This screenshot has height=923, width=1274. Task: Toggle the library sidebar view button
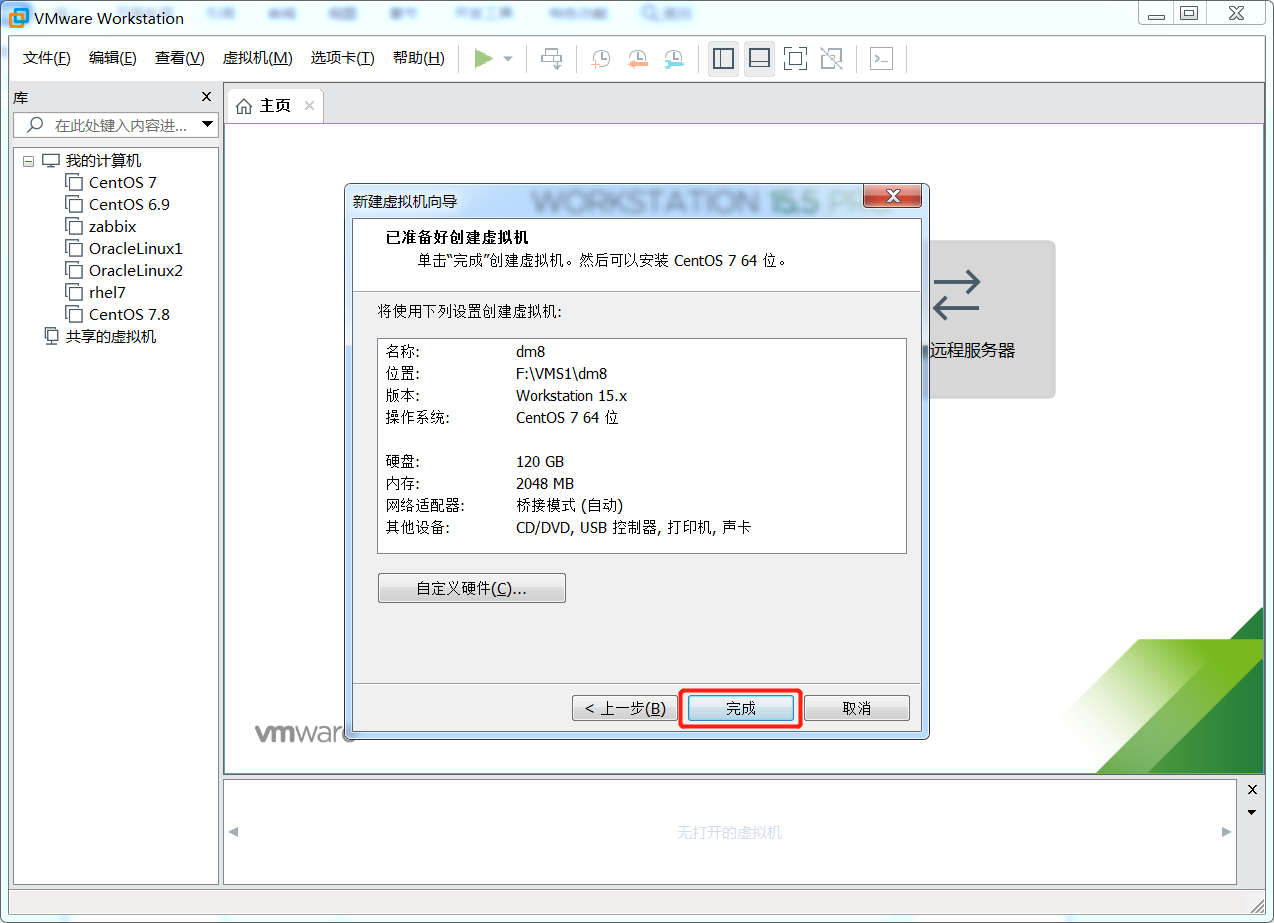tap(723, 59)
